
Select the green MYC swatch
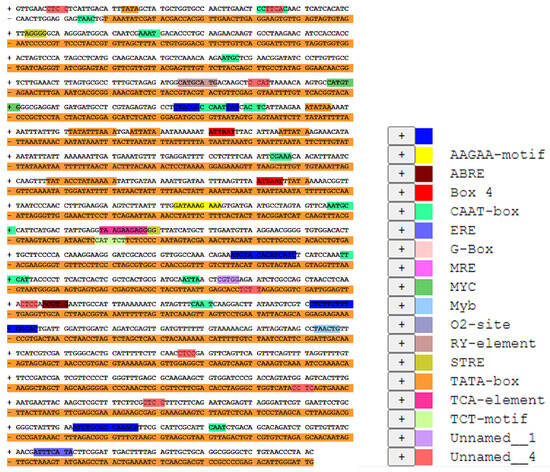424,288
